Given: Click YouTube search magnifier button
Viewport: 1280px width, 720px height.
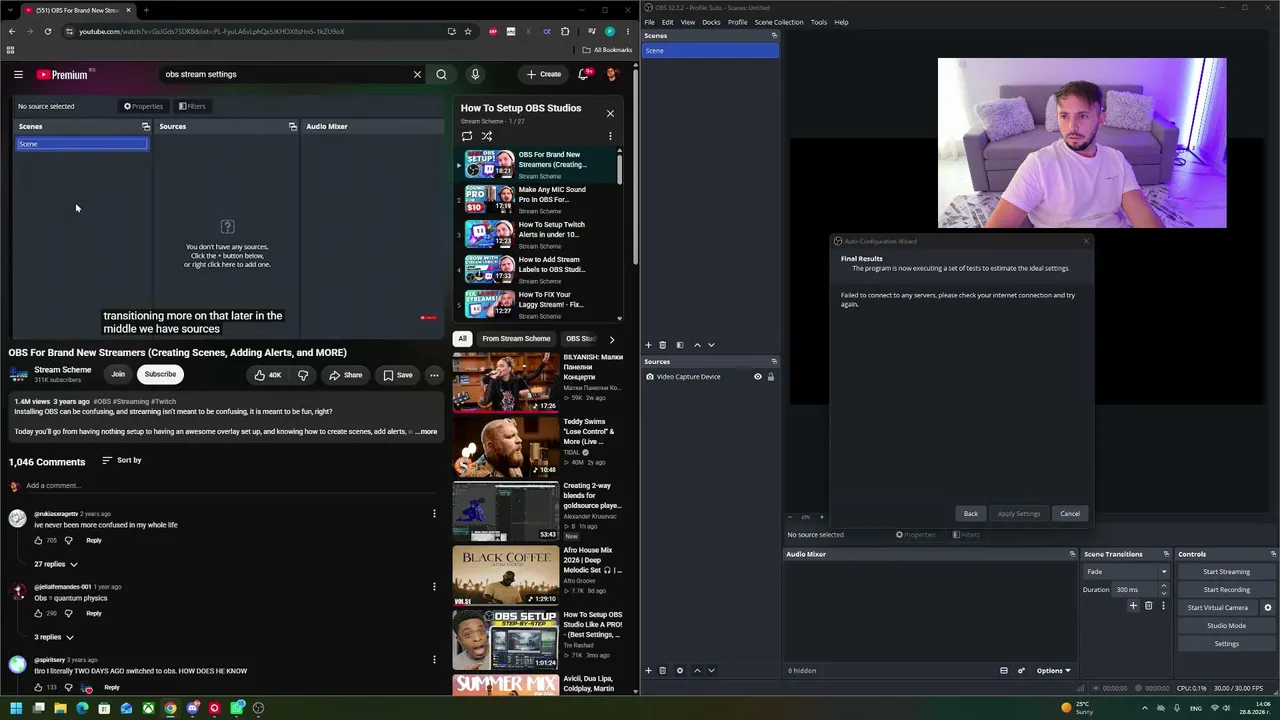Looking at the screenshot, I should click(441, 74).
